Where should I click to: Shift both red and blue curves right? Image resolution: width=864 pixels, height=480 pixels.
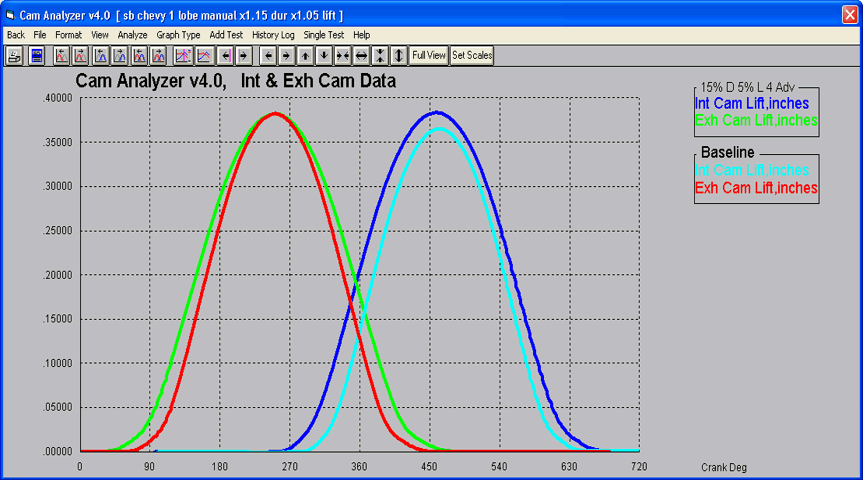(159, 56)
